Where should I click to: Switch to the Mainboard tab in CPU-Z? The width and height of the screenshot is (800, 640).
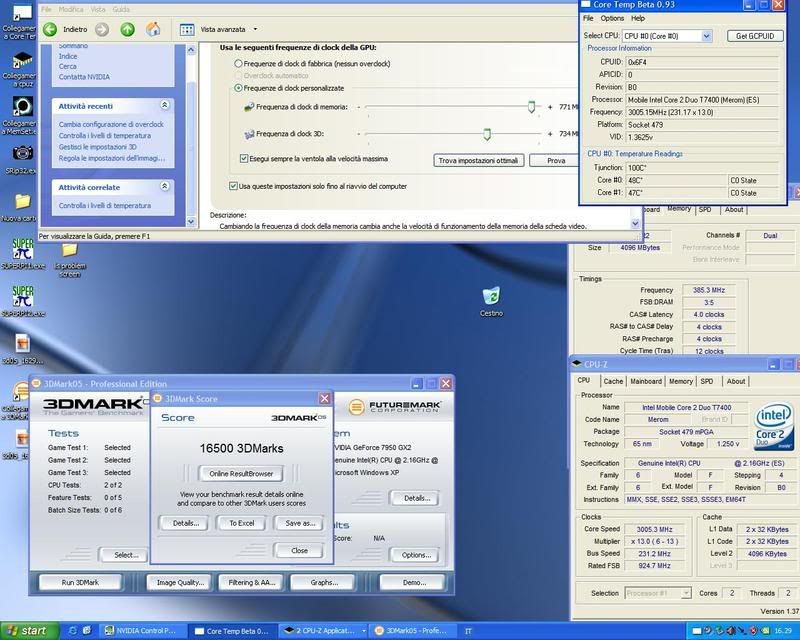(x=645, y=381)
